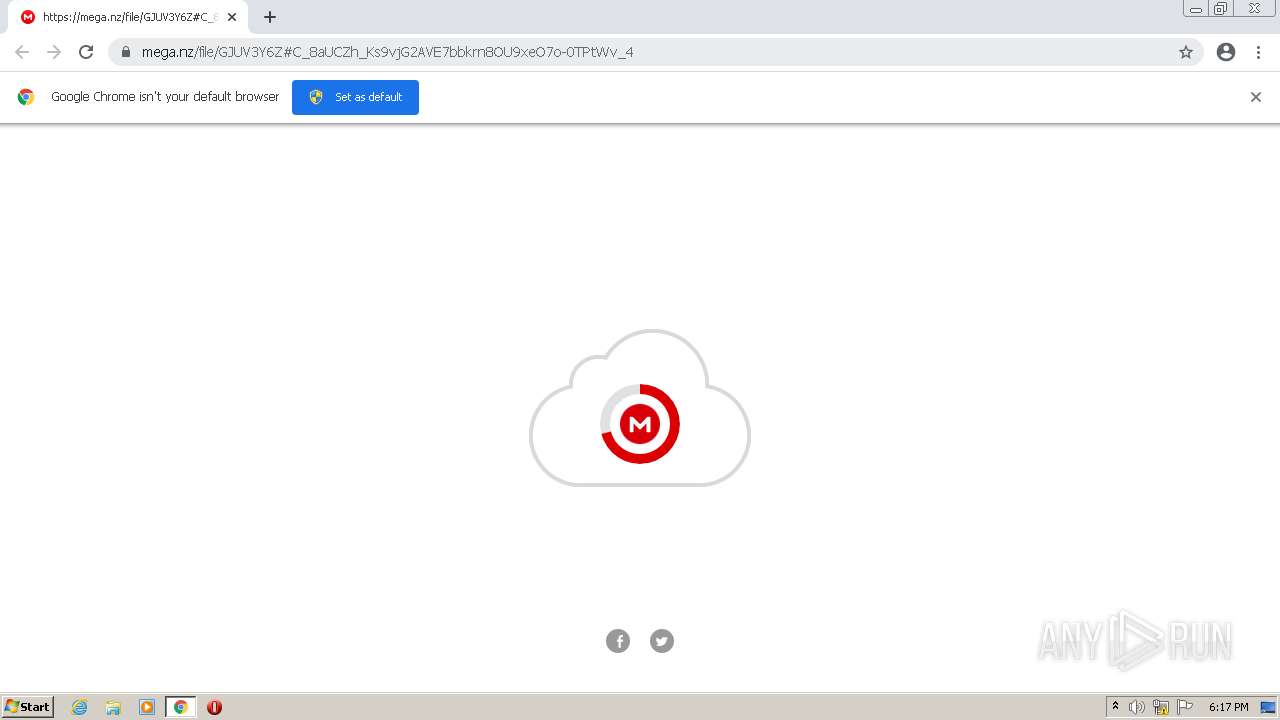Click the 6:17 PM clock
1280x720 pixels.
click(1228, 707)
